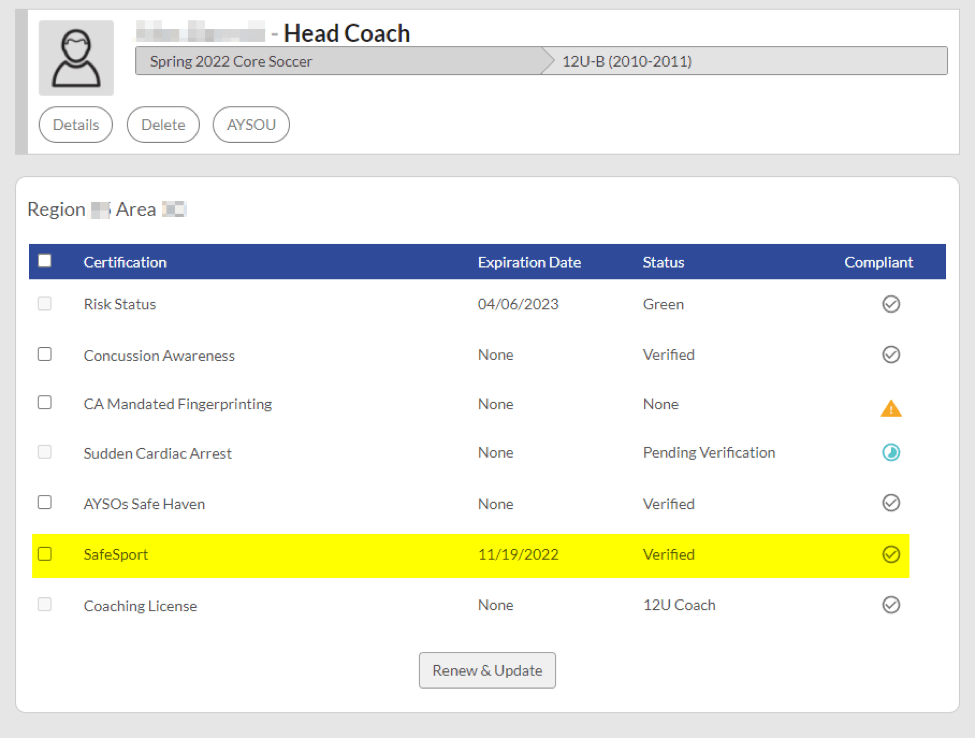
Task: Click the Pending Verification status text
Action: coord(709,453)
